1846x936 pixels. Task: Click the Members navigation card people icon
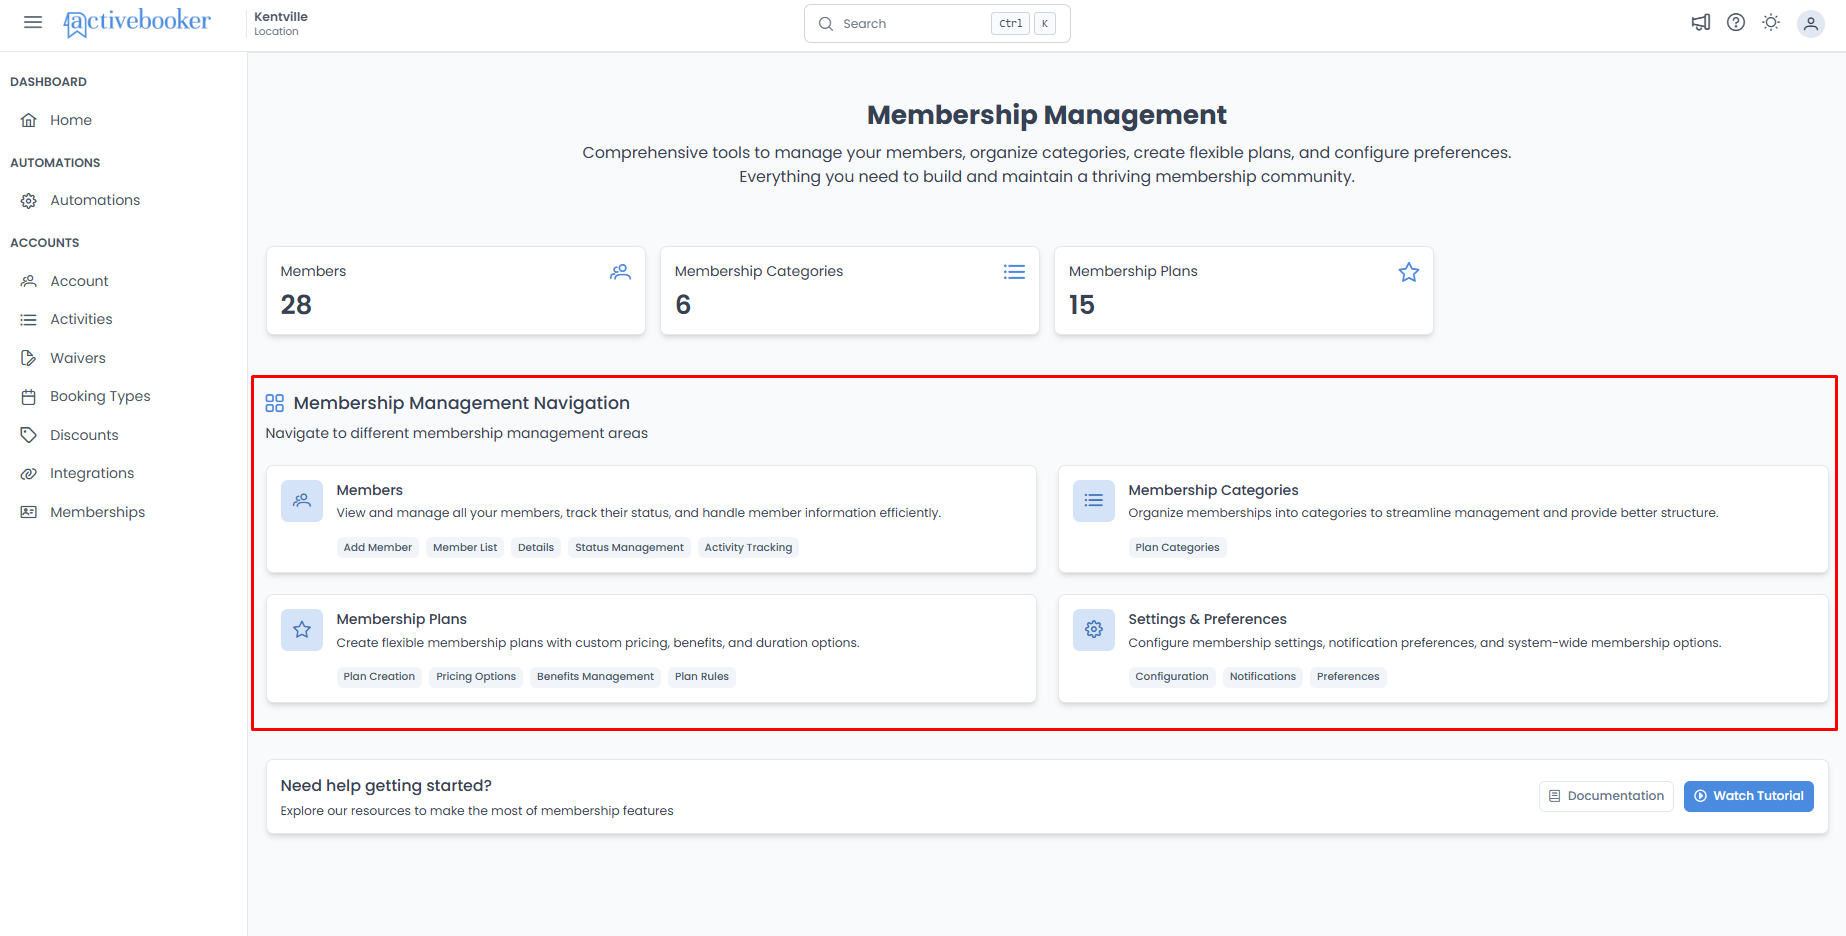coord(302,501)
